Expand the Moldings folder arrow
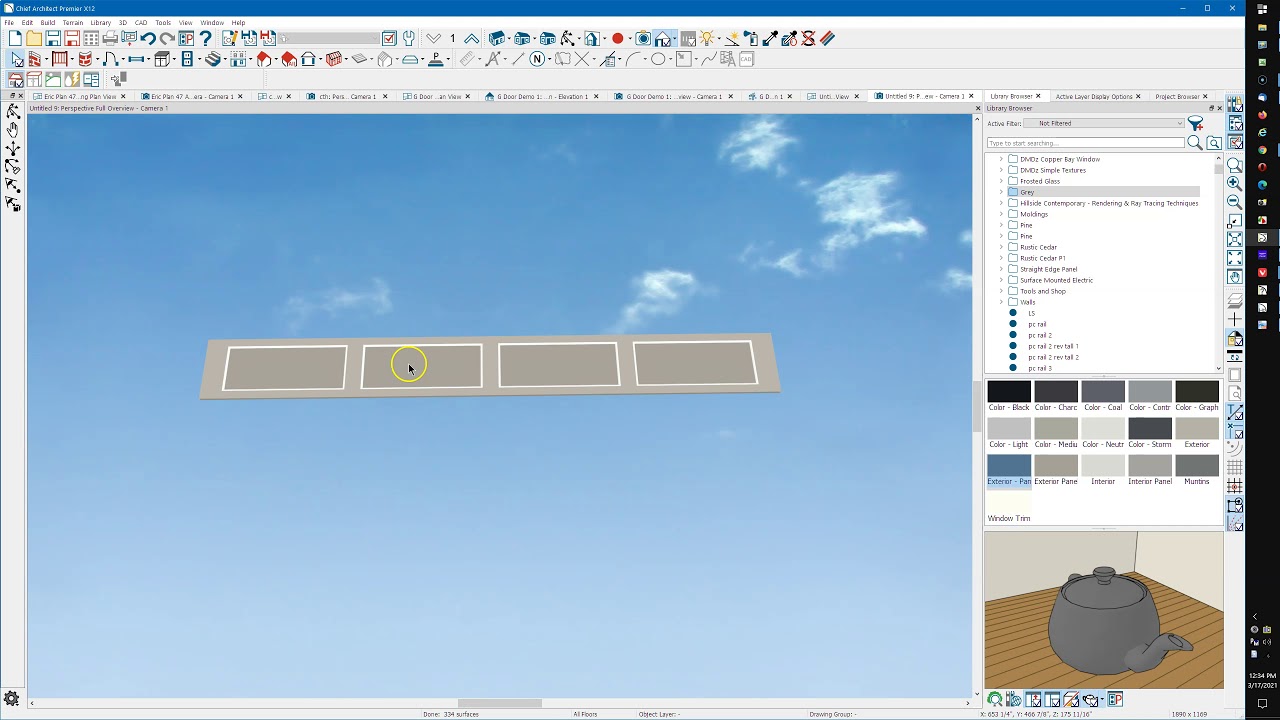This screenshot has width=1280, height=720. tap(1001, 214)
